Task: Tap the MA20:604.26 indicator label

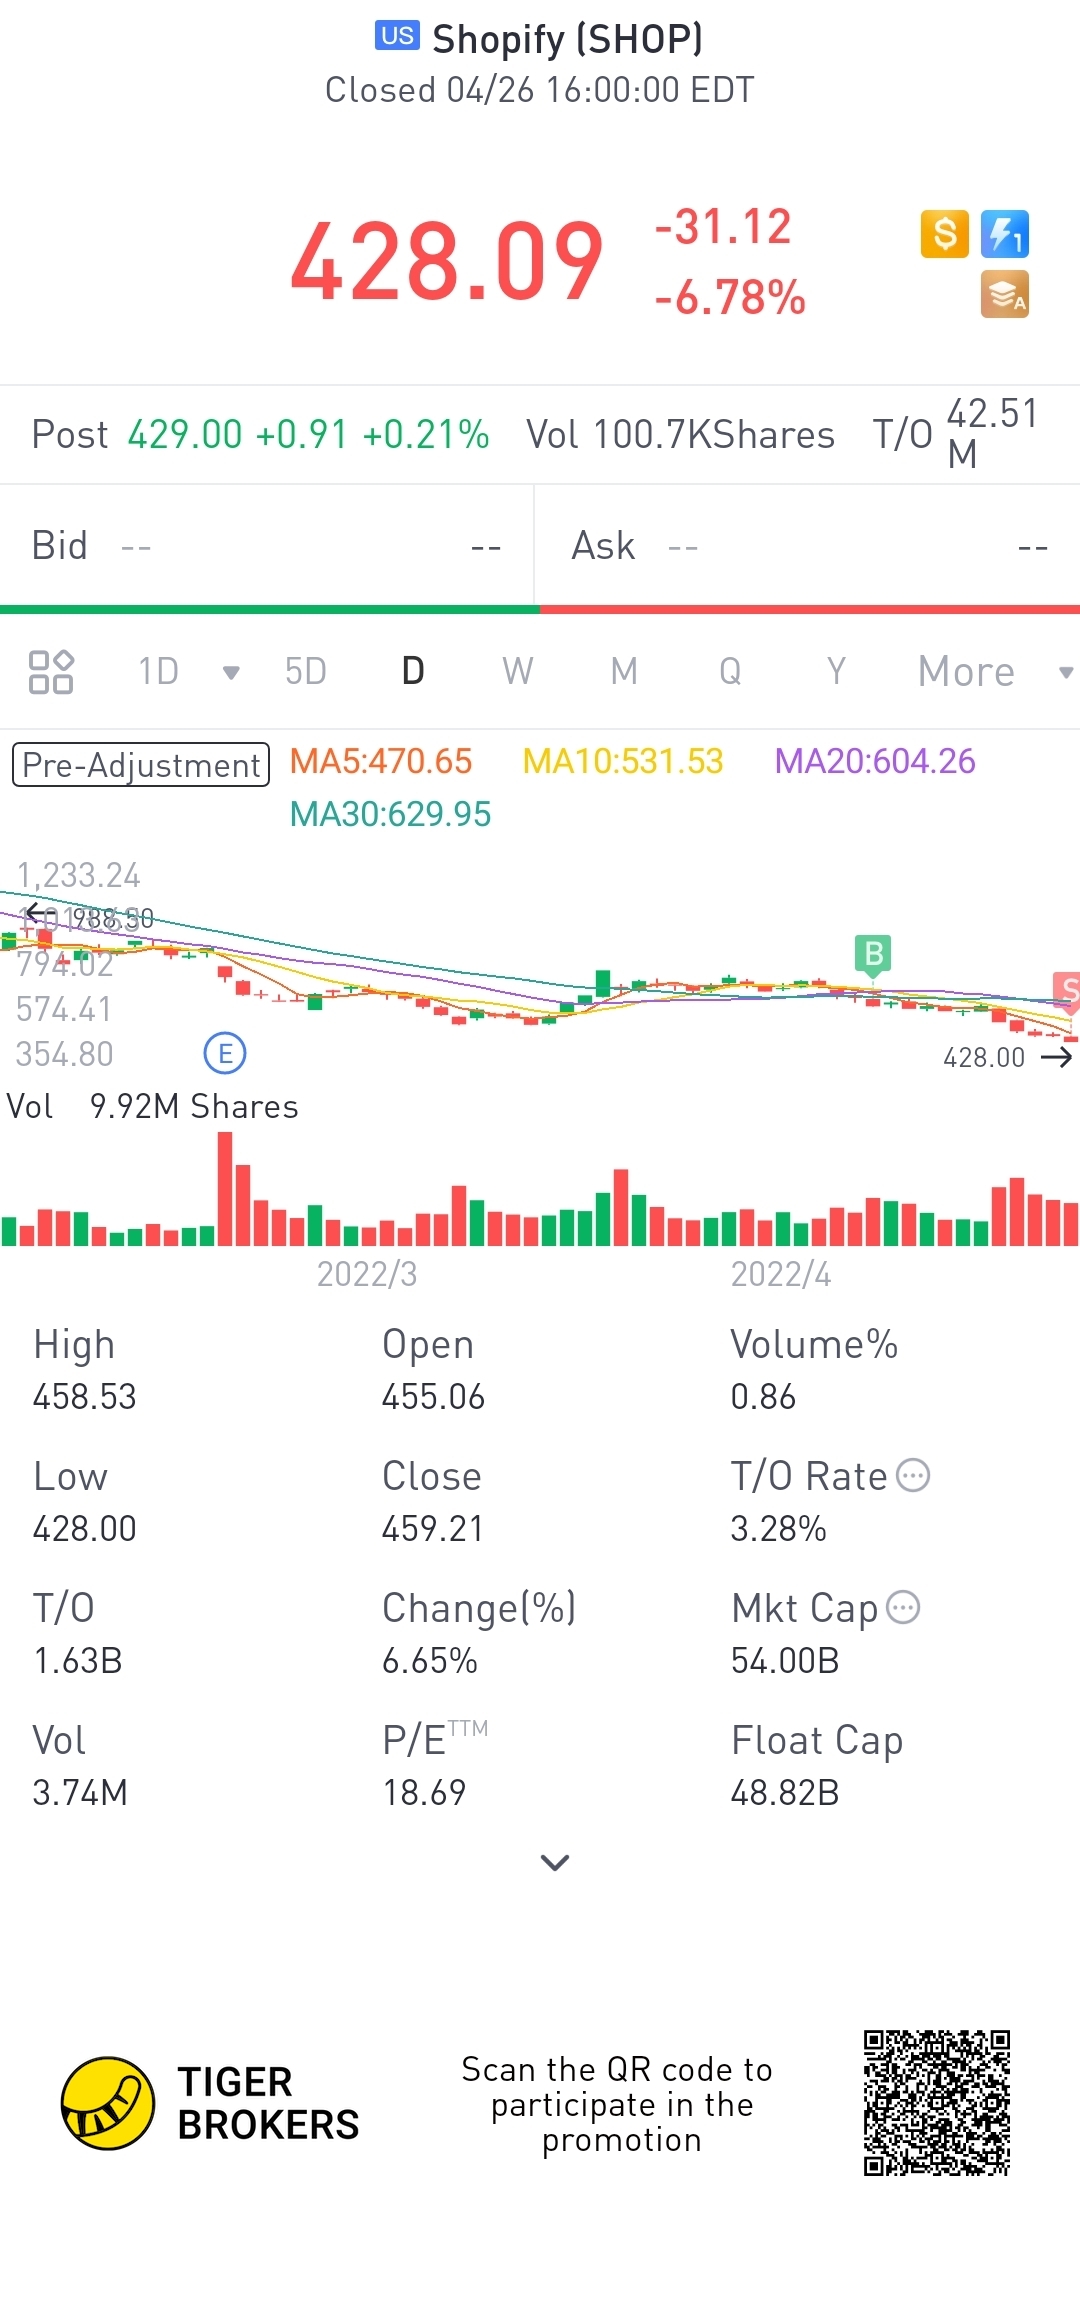Action: point(874,761)
